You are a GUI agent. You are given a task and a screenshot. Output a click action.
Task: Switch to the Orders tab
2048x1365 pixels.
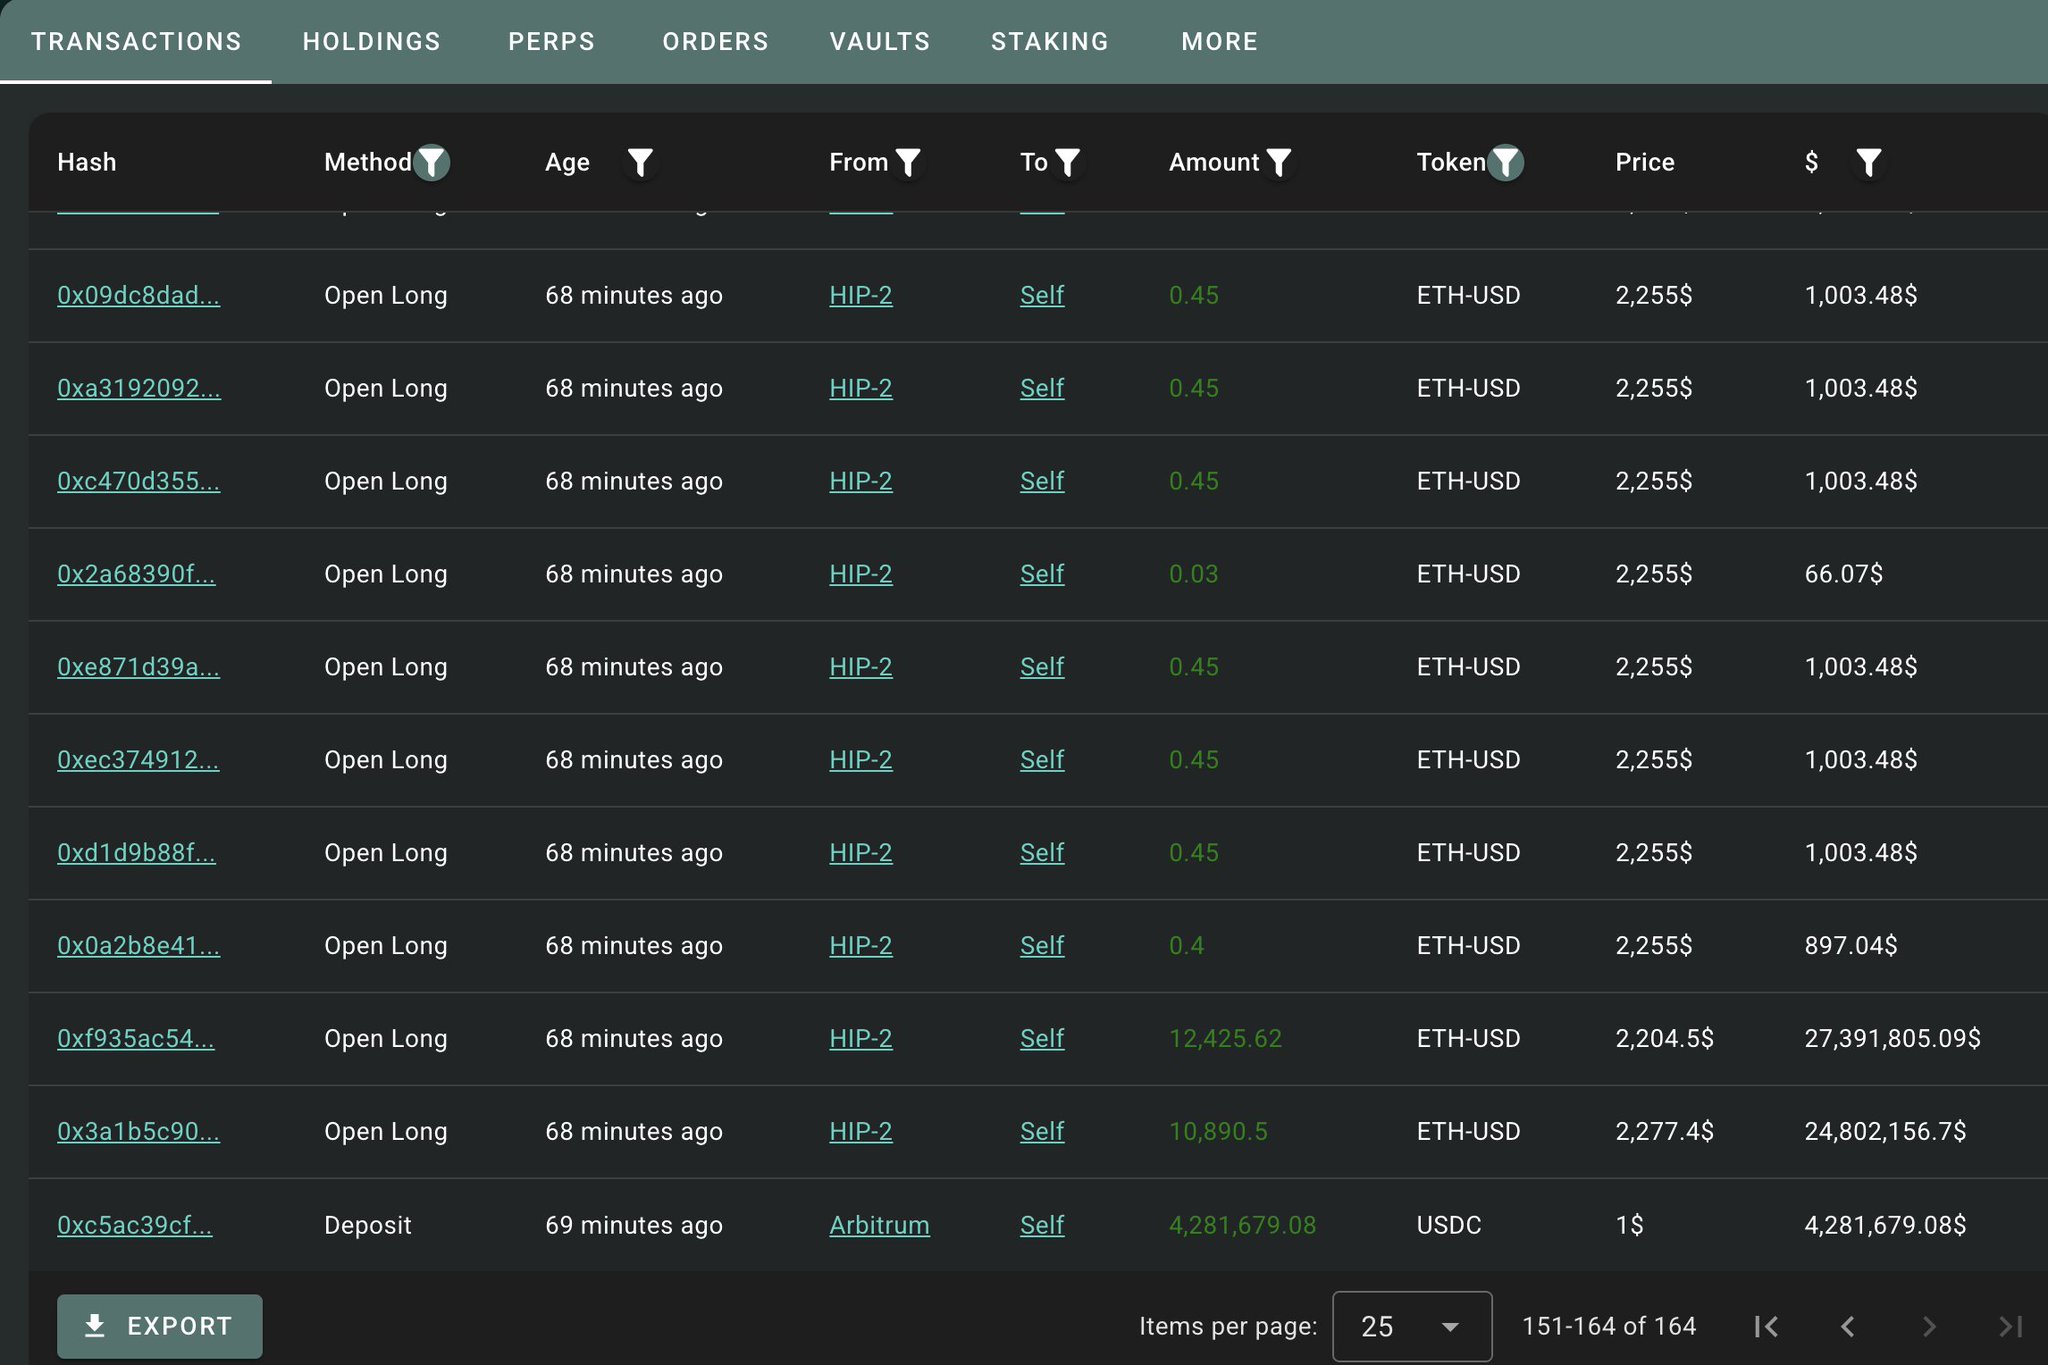click(716, 41)
